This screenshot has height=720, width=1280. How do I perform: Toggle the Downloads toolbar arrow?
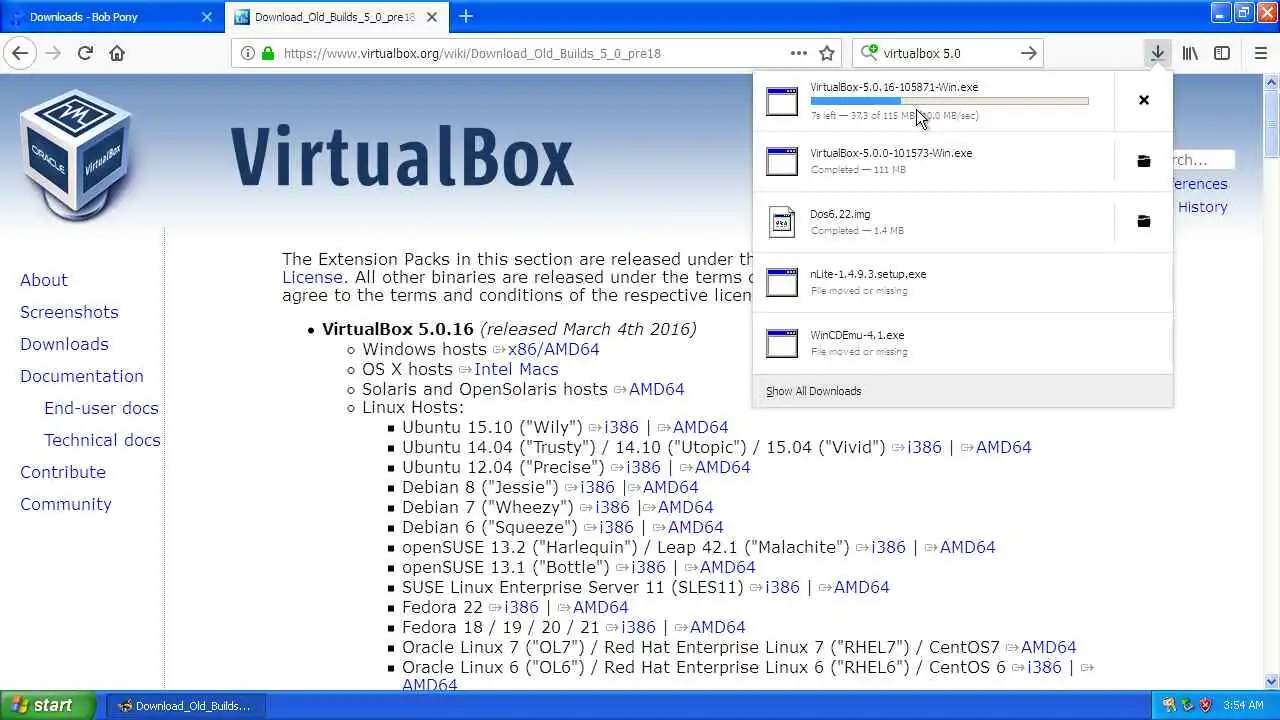point(1157,53)
